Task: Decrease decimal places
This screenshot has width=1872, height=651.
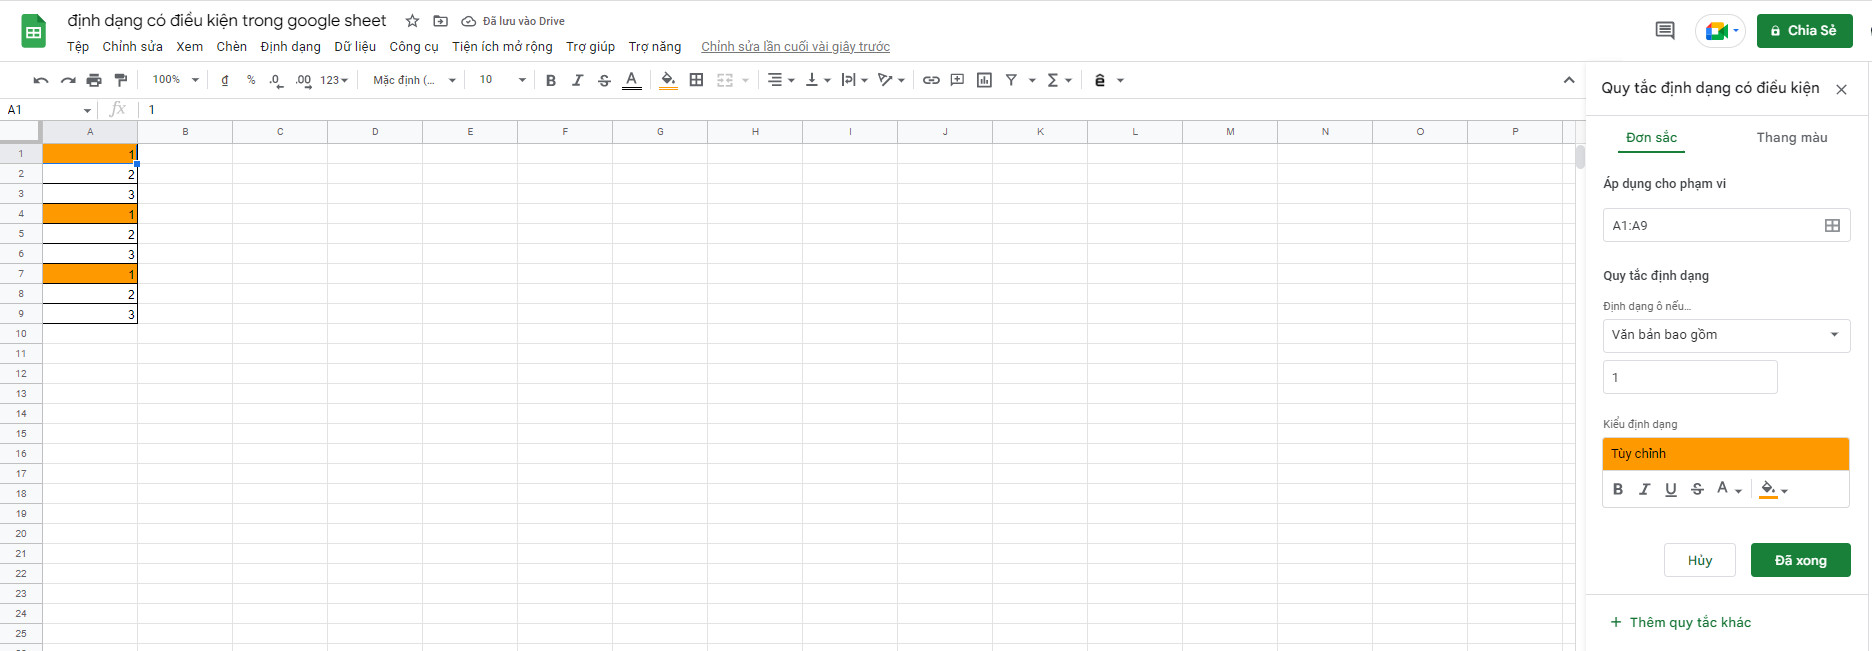Action: 276,80
